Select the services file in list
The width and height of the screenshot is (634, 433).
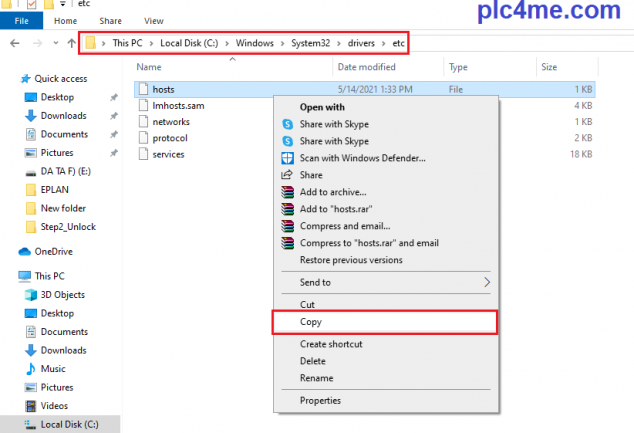pyautogui.click(x=169, y=154)
